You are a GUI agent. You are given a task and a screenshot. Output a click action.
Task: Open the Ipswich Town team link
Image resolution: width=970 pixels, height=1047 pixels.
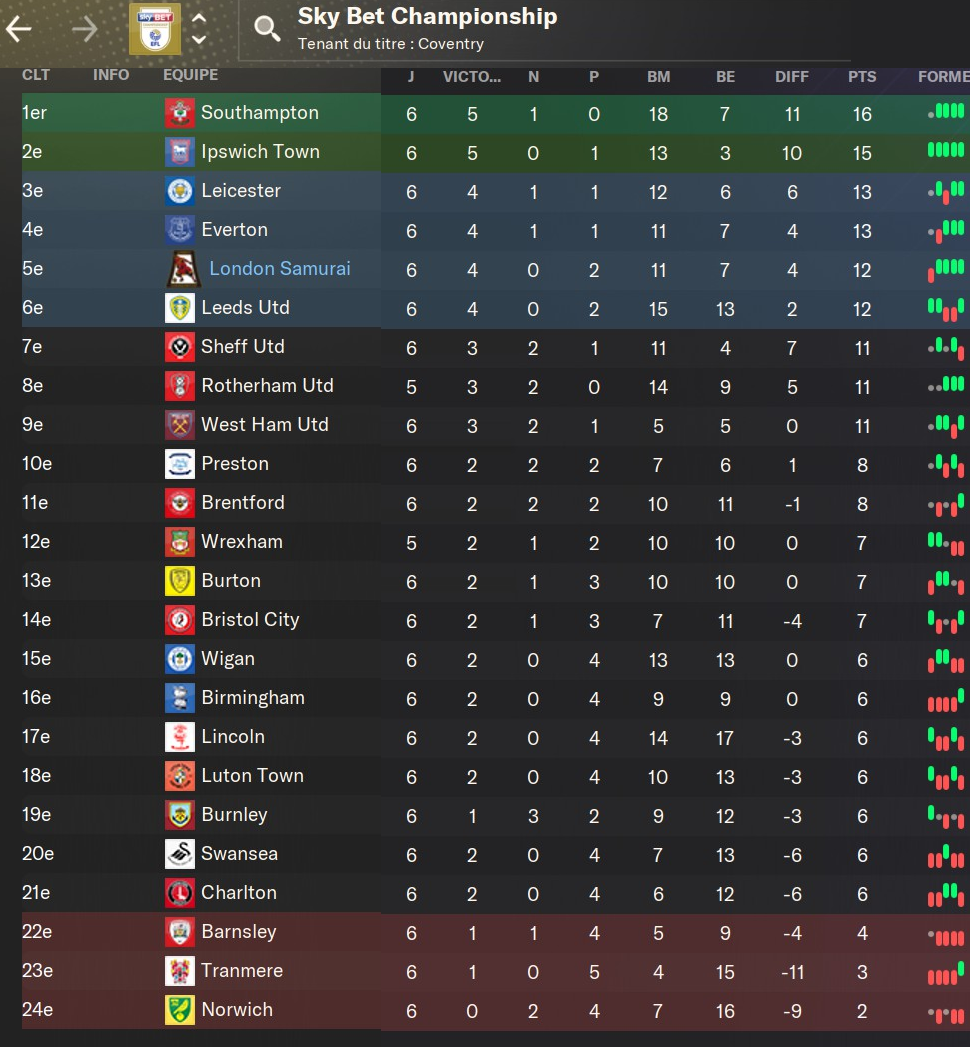pyautogui.click(x=260, y=152)
